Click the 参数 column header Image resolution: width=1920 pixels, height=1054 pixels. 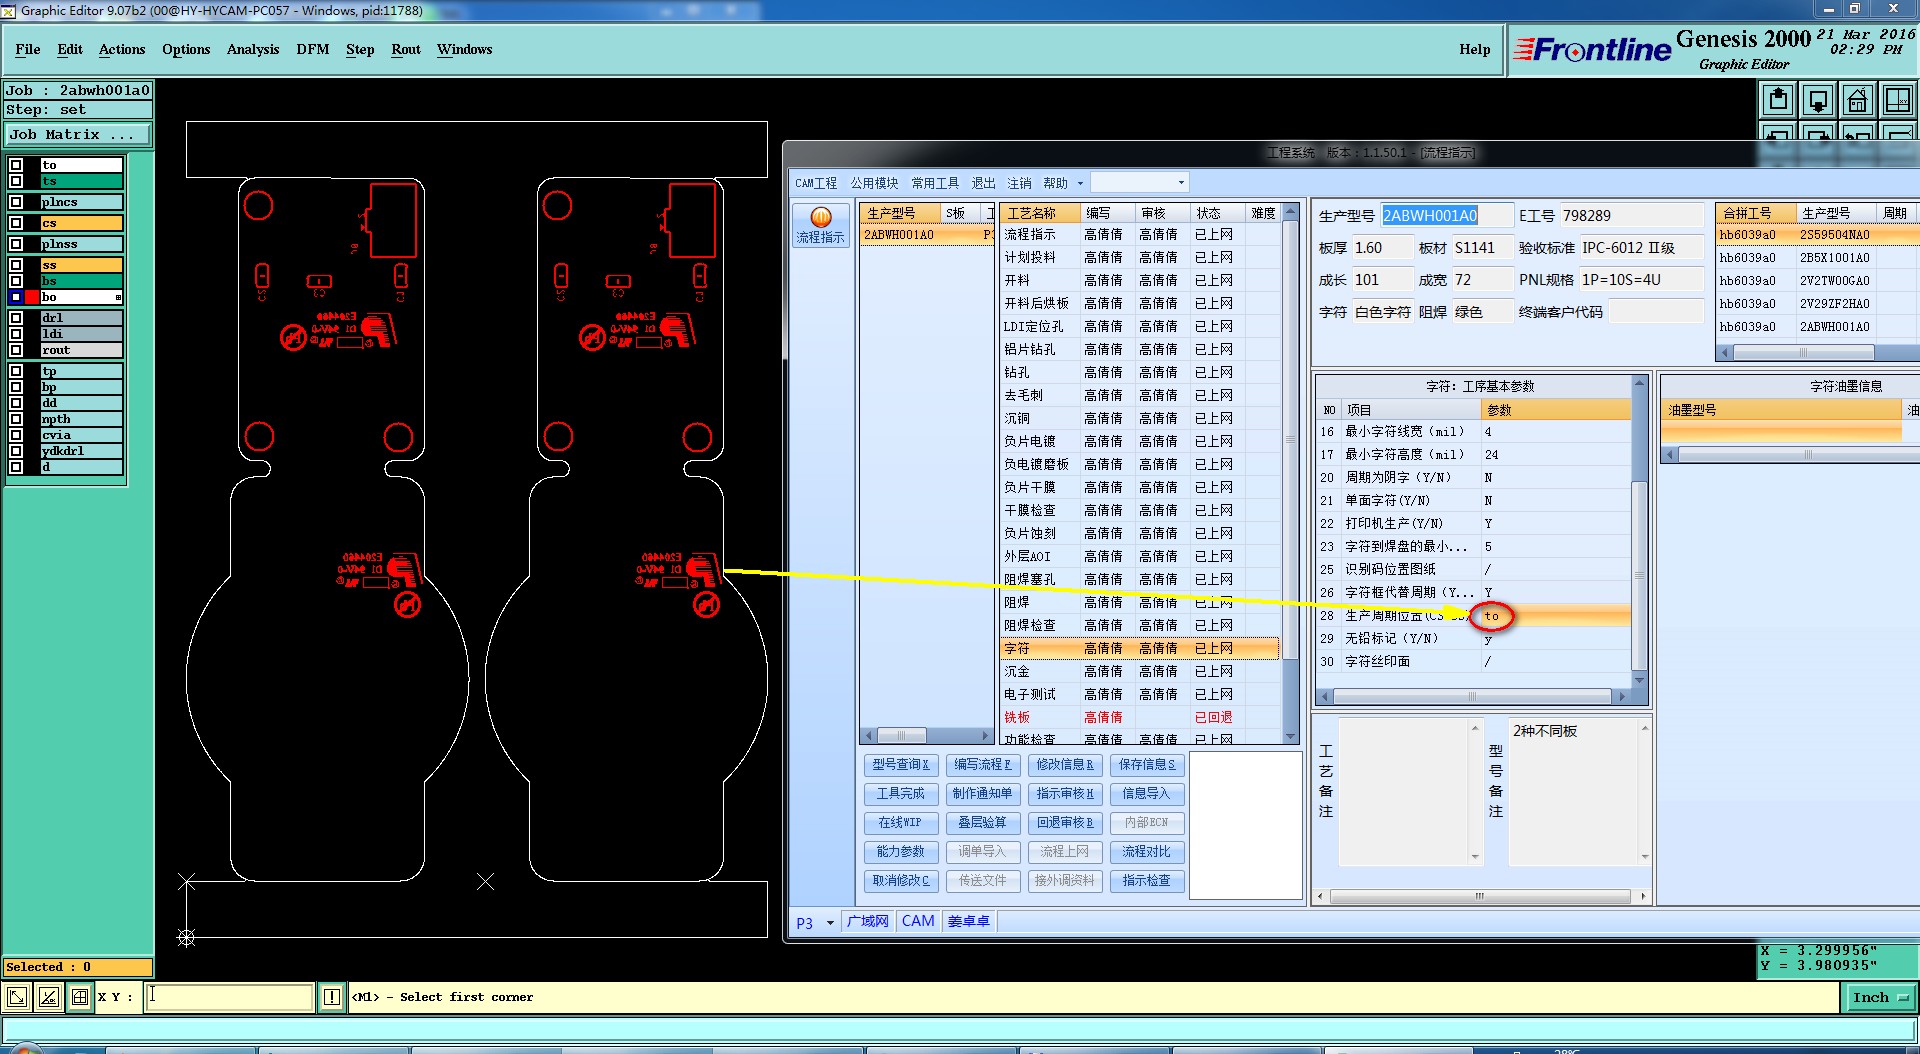1555,410
